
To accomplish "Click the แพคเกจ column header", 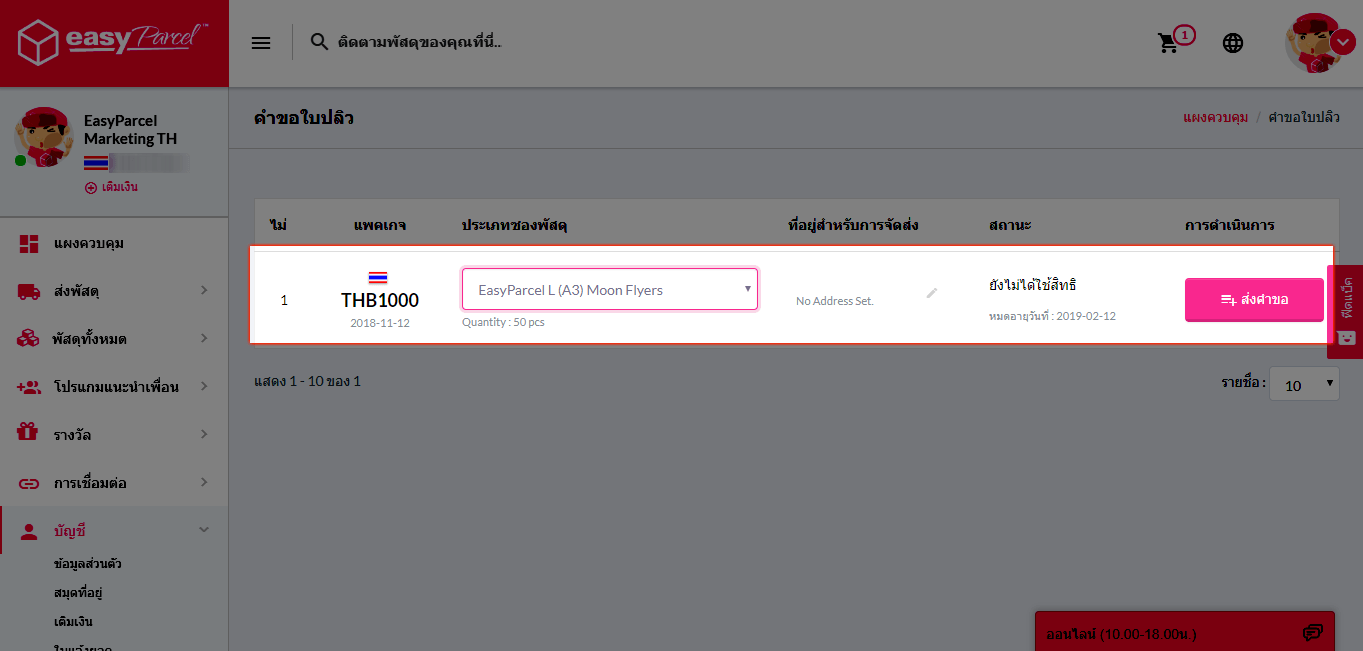I will tap(380, 225).
